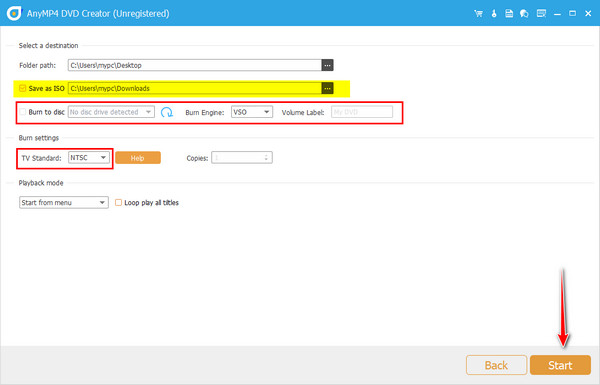Click the "Select a destination" section label
The image size is (600, 385).
pos(49,46)
